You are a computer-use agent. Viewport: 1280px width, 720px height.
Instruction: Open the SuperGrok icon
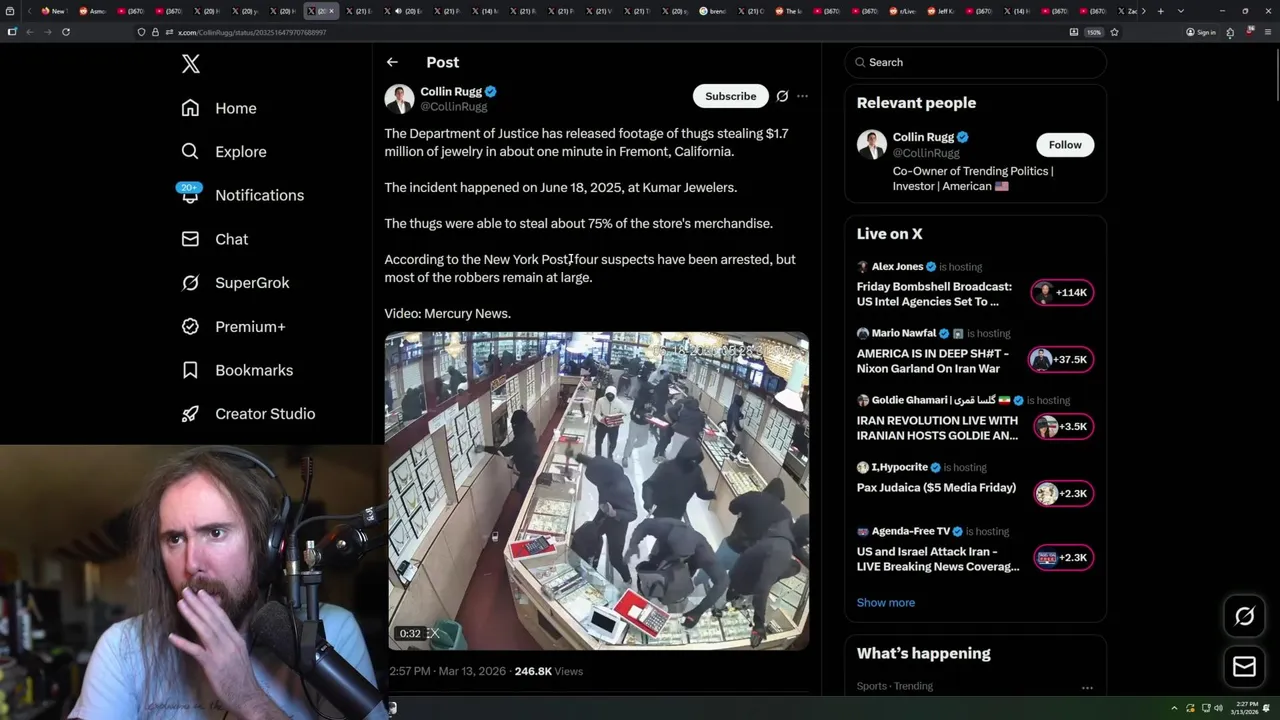pos(190,282)
